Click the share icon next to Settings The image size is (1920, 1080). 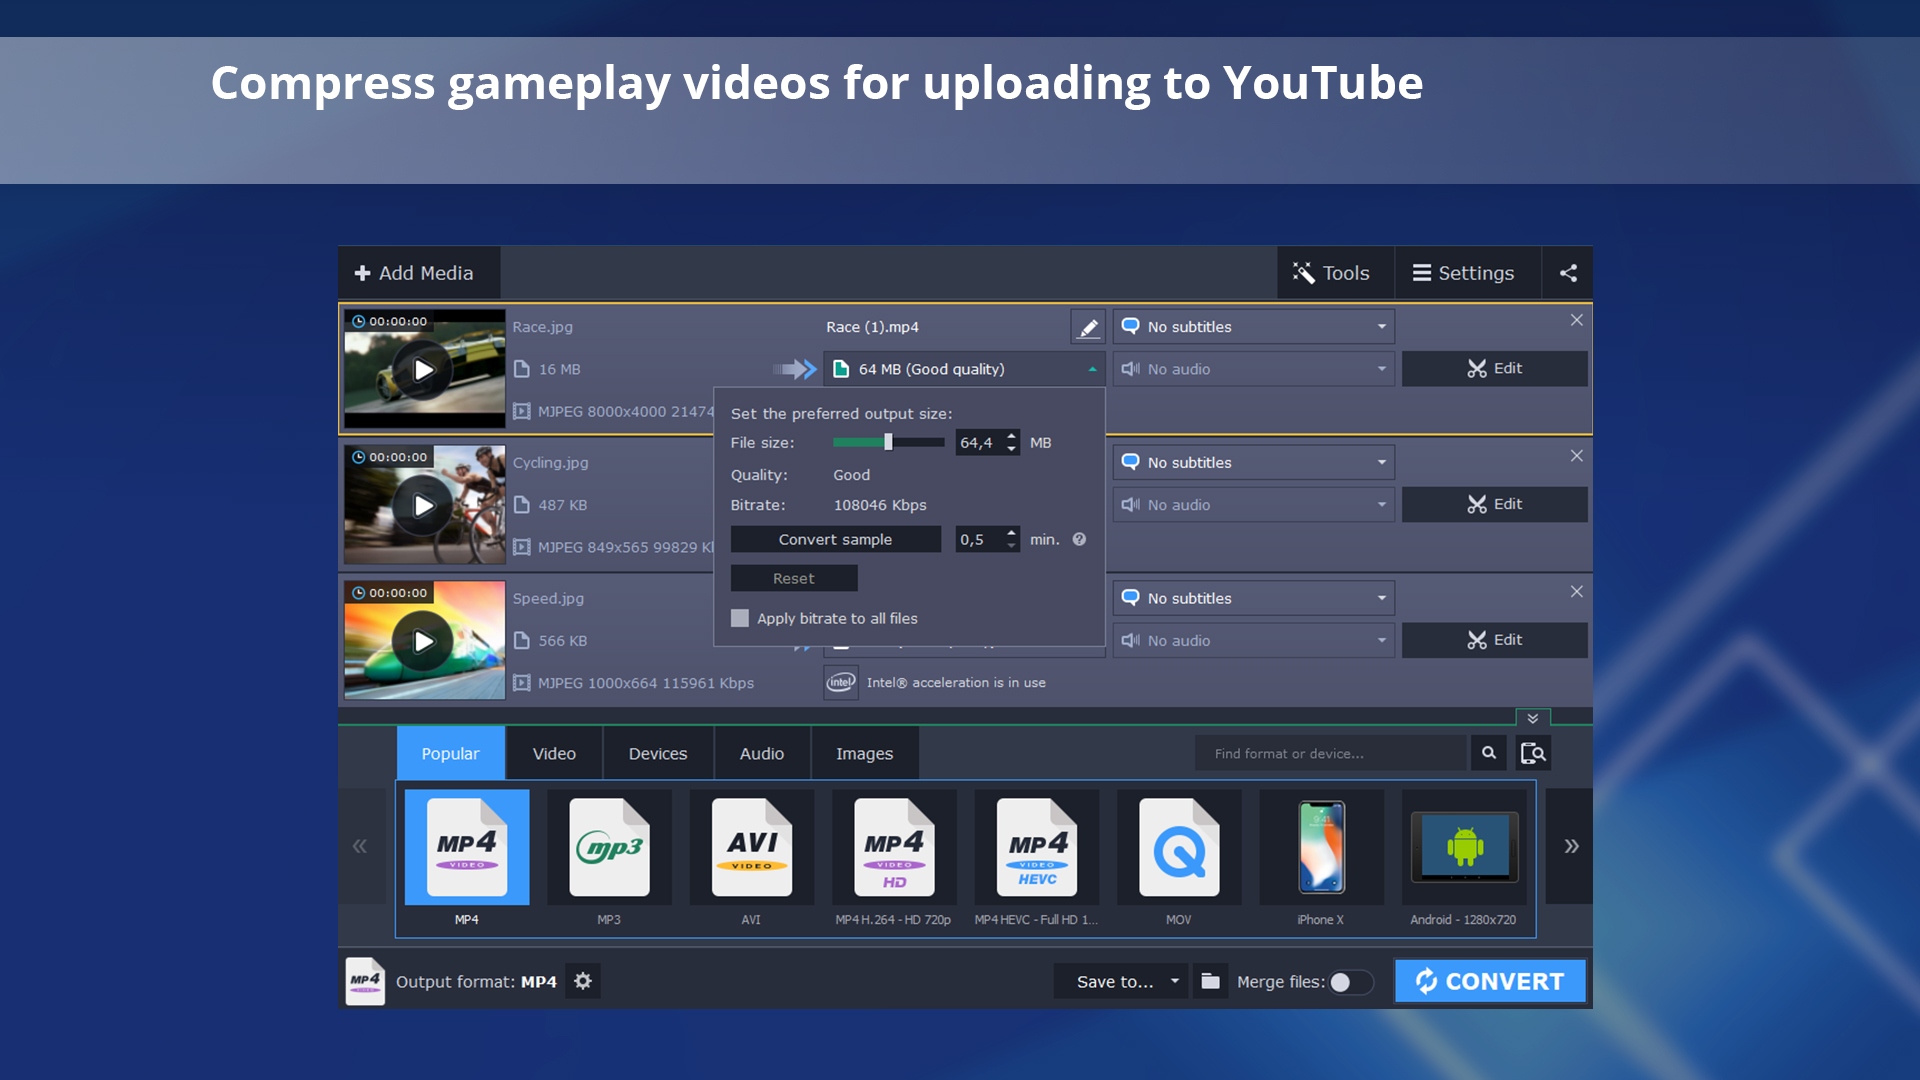1568,272
